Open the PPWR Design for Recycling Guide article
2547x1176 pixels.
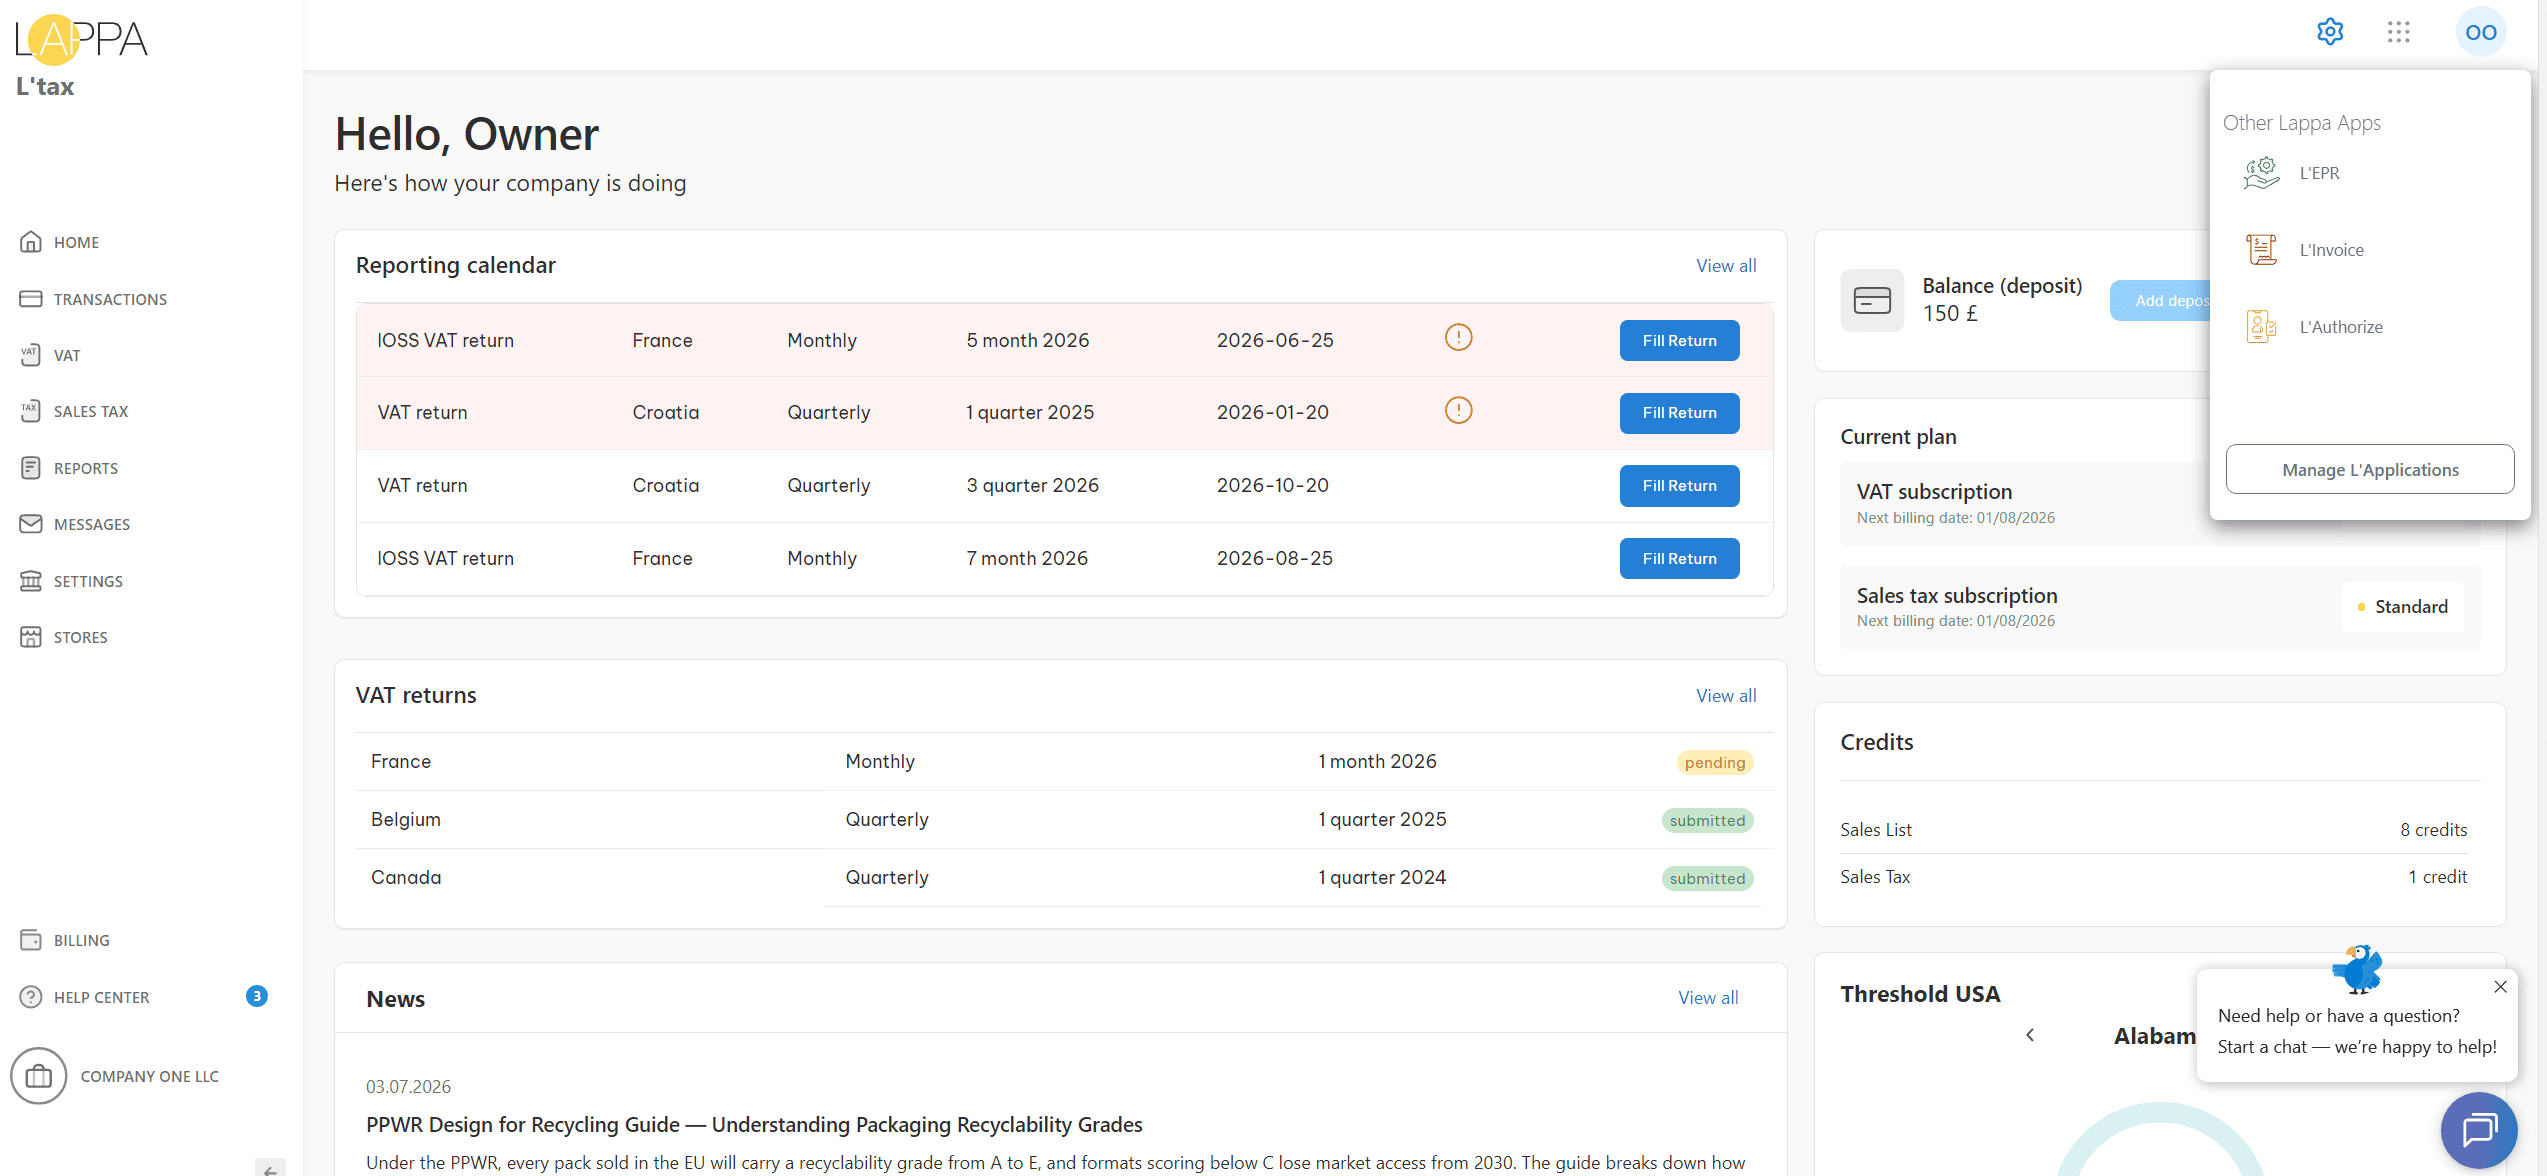[x=754, y=1125]
